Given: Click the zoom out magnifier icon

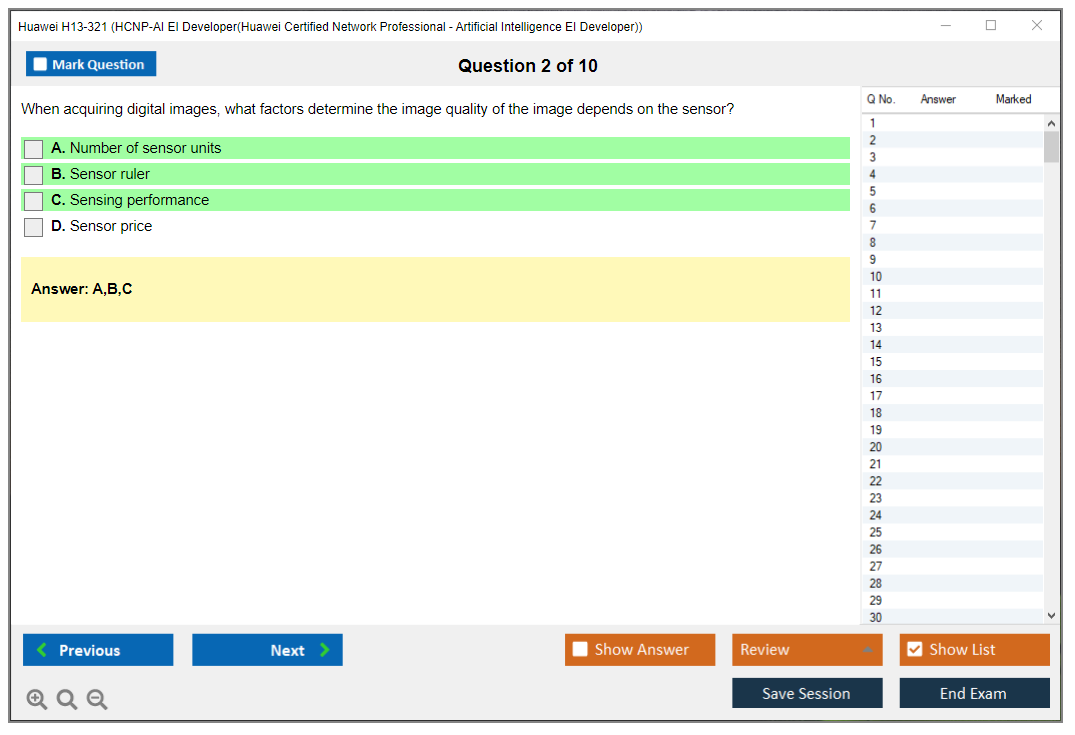Looking at the screenshot, I should tap(97, 699).
